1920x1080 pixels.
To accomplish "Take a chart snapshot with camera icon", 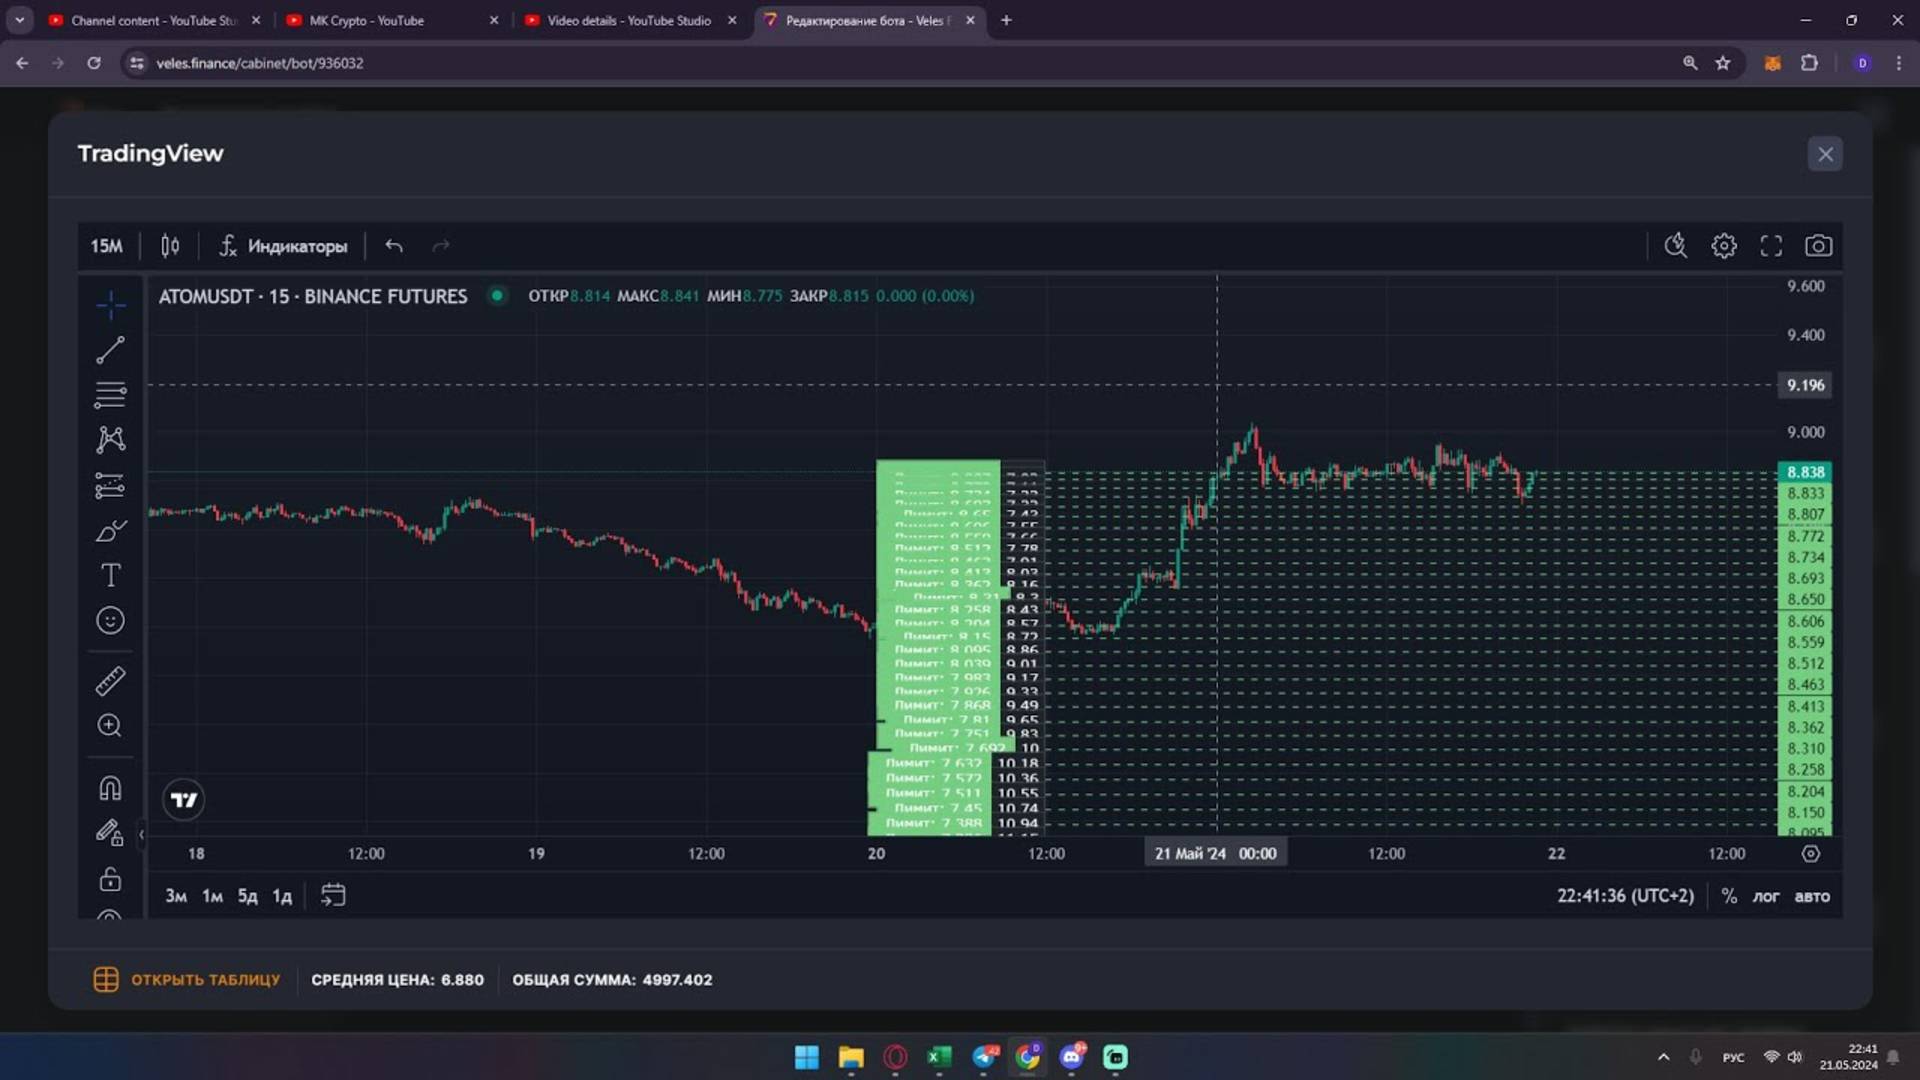I will coord(1819,246).
